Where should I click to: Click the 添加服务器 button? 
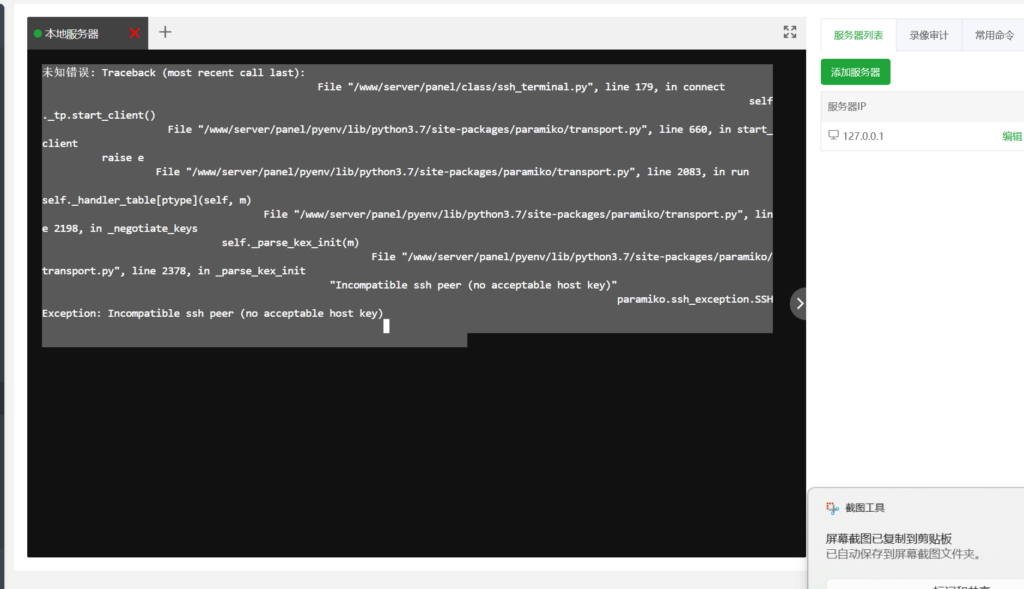pos(856,71)
